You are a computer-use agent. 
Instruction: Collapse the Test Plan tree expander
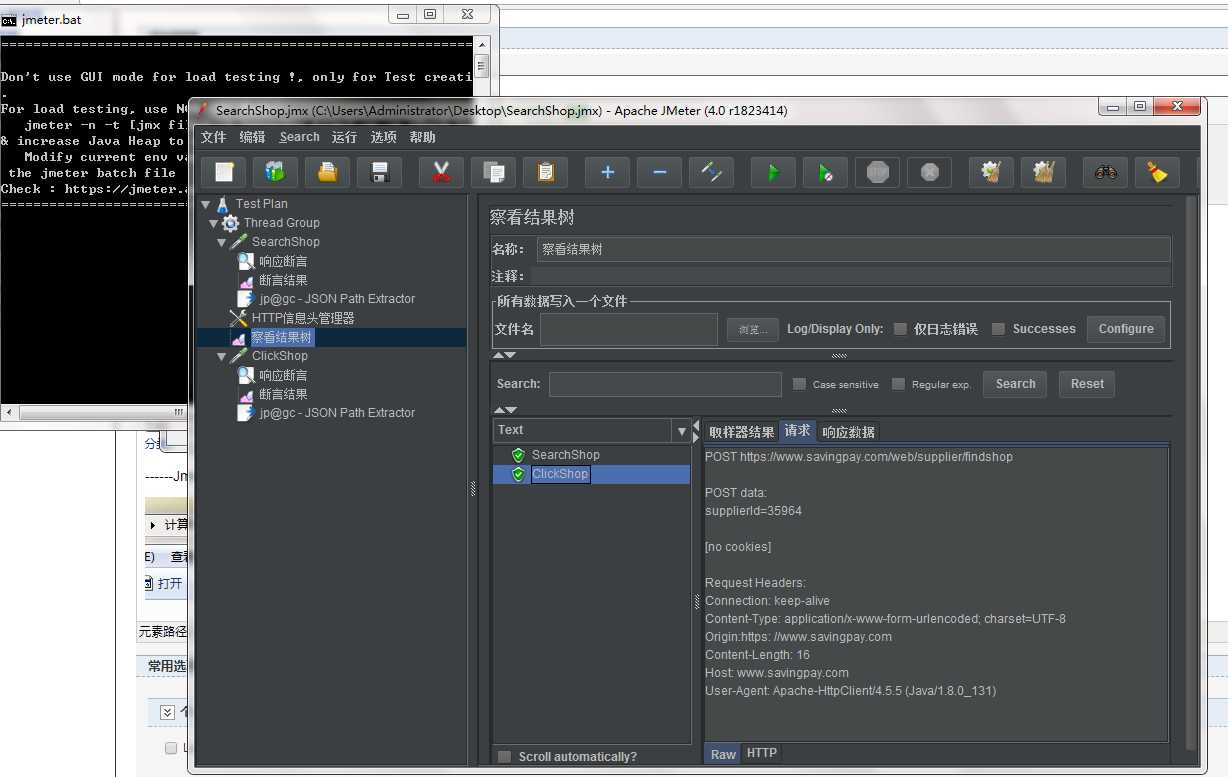pyautogui.click(x=206, y=204)
